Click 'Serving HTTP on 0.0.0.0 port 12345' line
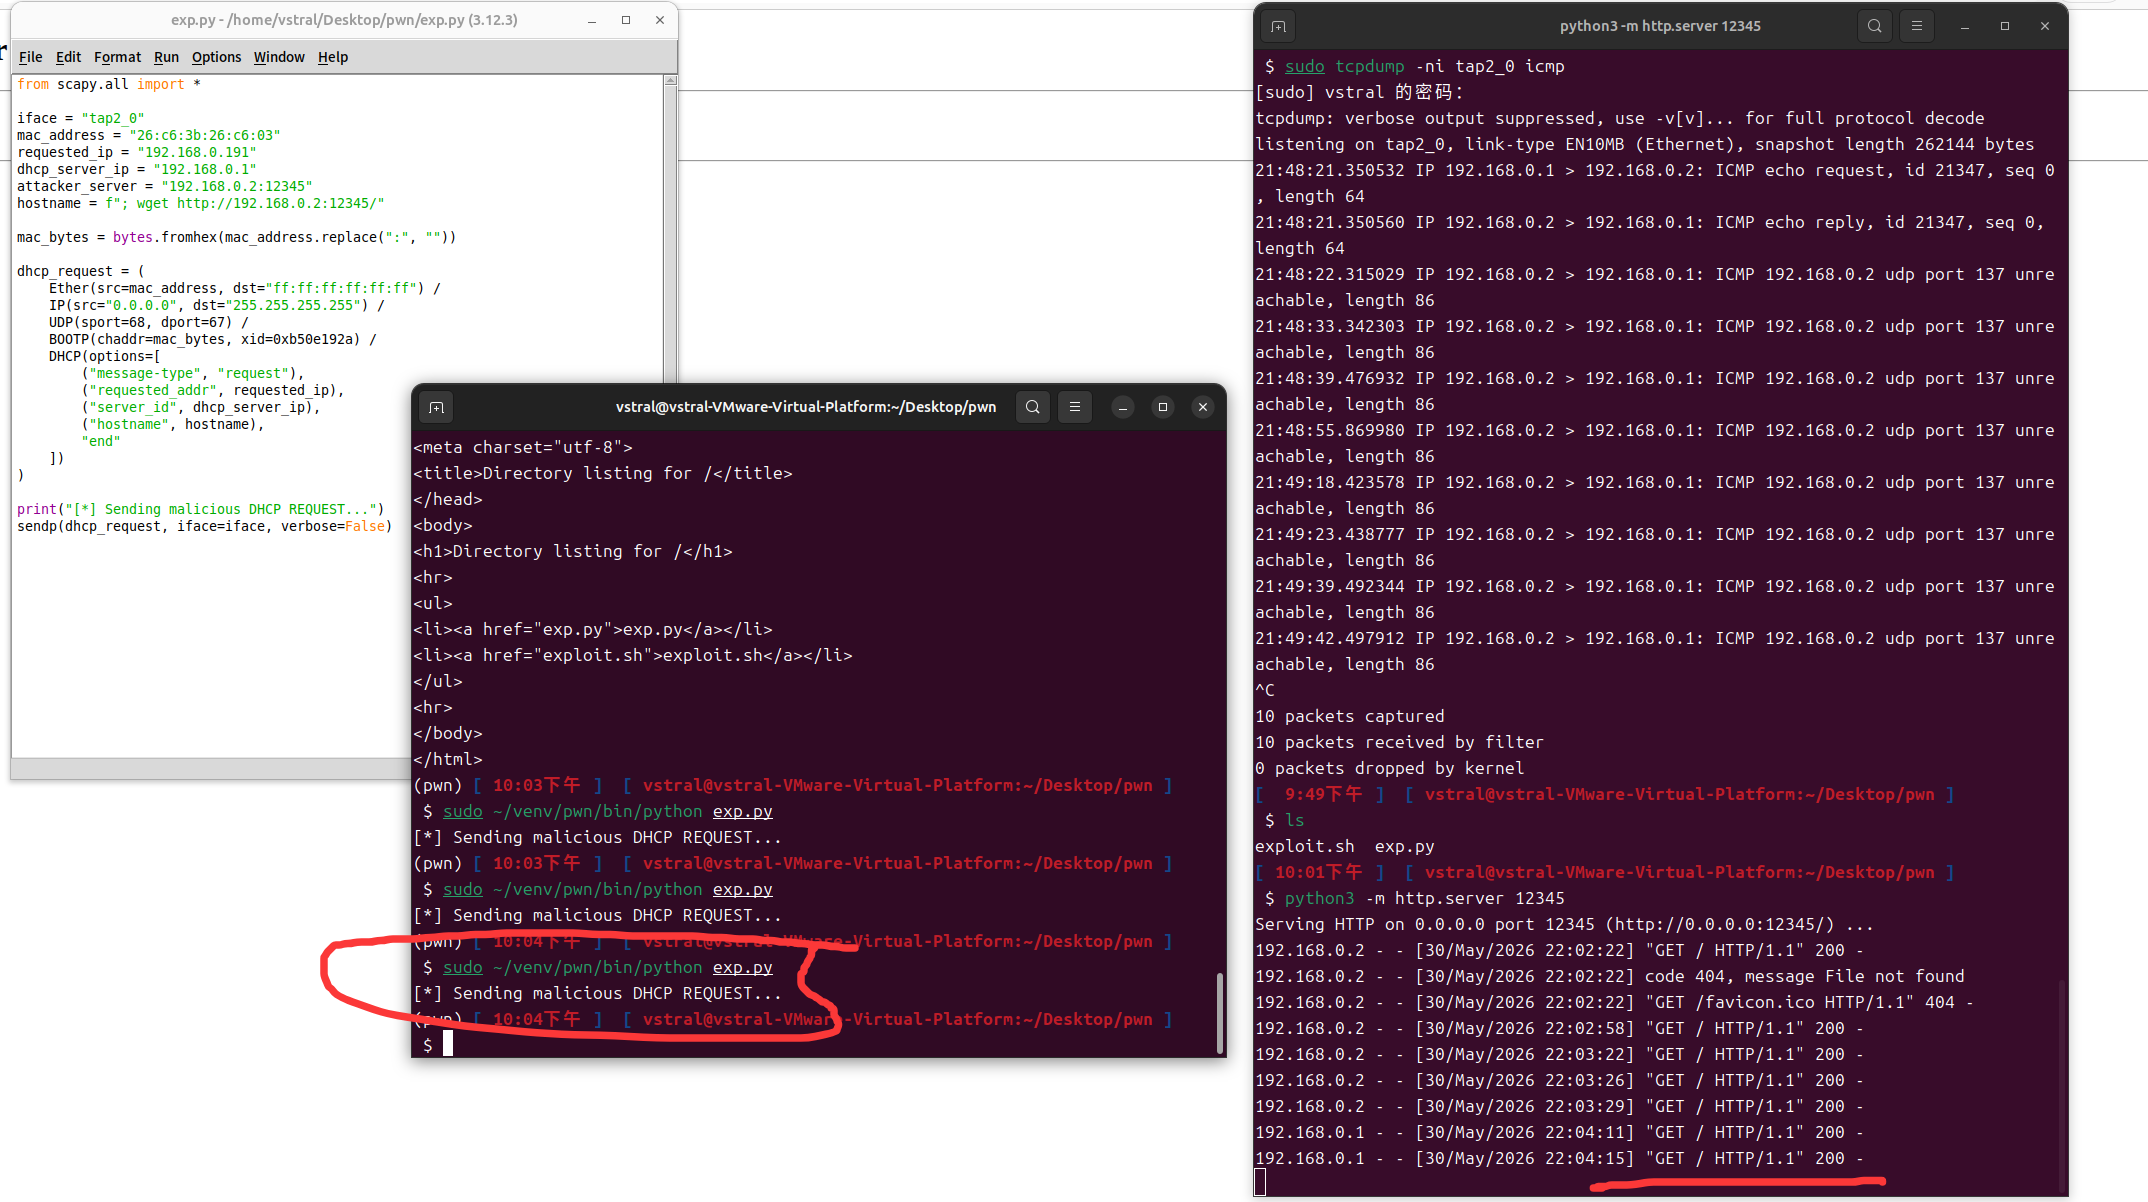The image size is (2148, 1202). click(x=1564, y=924)
